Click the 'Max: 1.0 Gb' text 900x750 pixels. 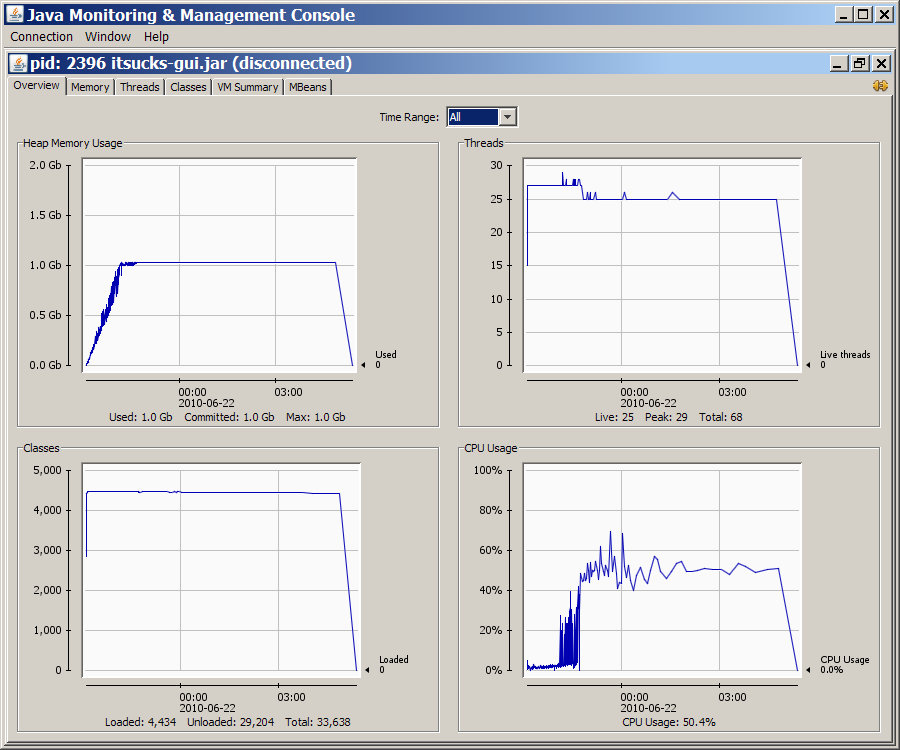pos(316,417)
